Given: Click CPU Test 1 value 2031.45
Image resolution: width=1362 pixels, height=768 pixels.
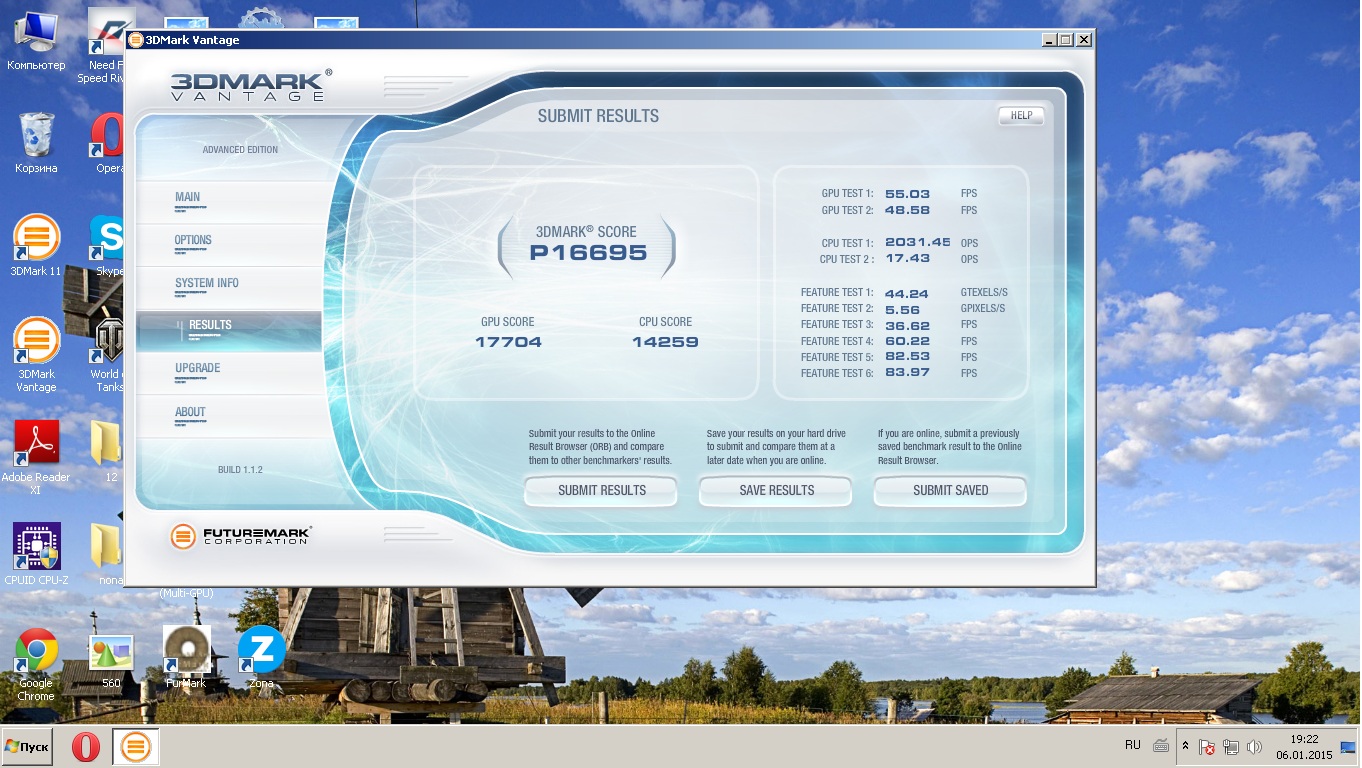Looking at the screenshot, I should (x=918, y=243).
